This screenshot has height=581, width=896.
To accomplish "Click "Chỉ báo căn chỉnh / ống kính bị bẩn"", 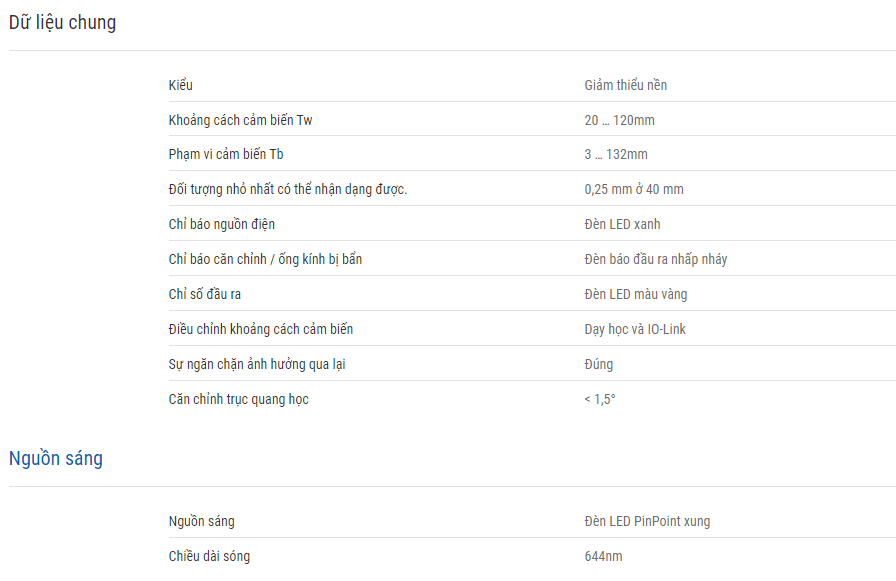I will [x=265, y=259].
